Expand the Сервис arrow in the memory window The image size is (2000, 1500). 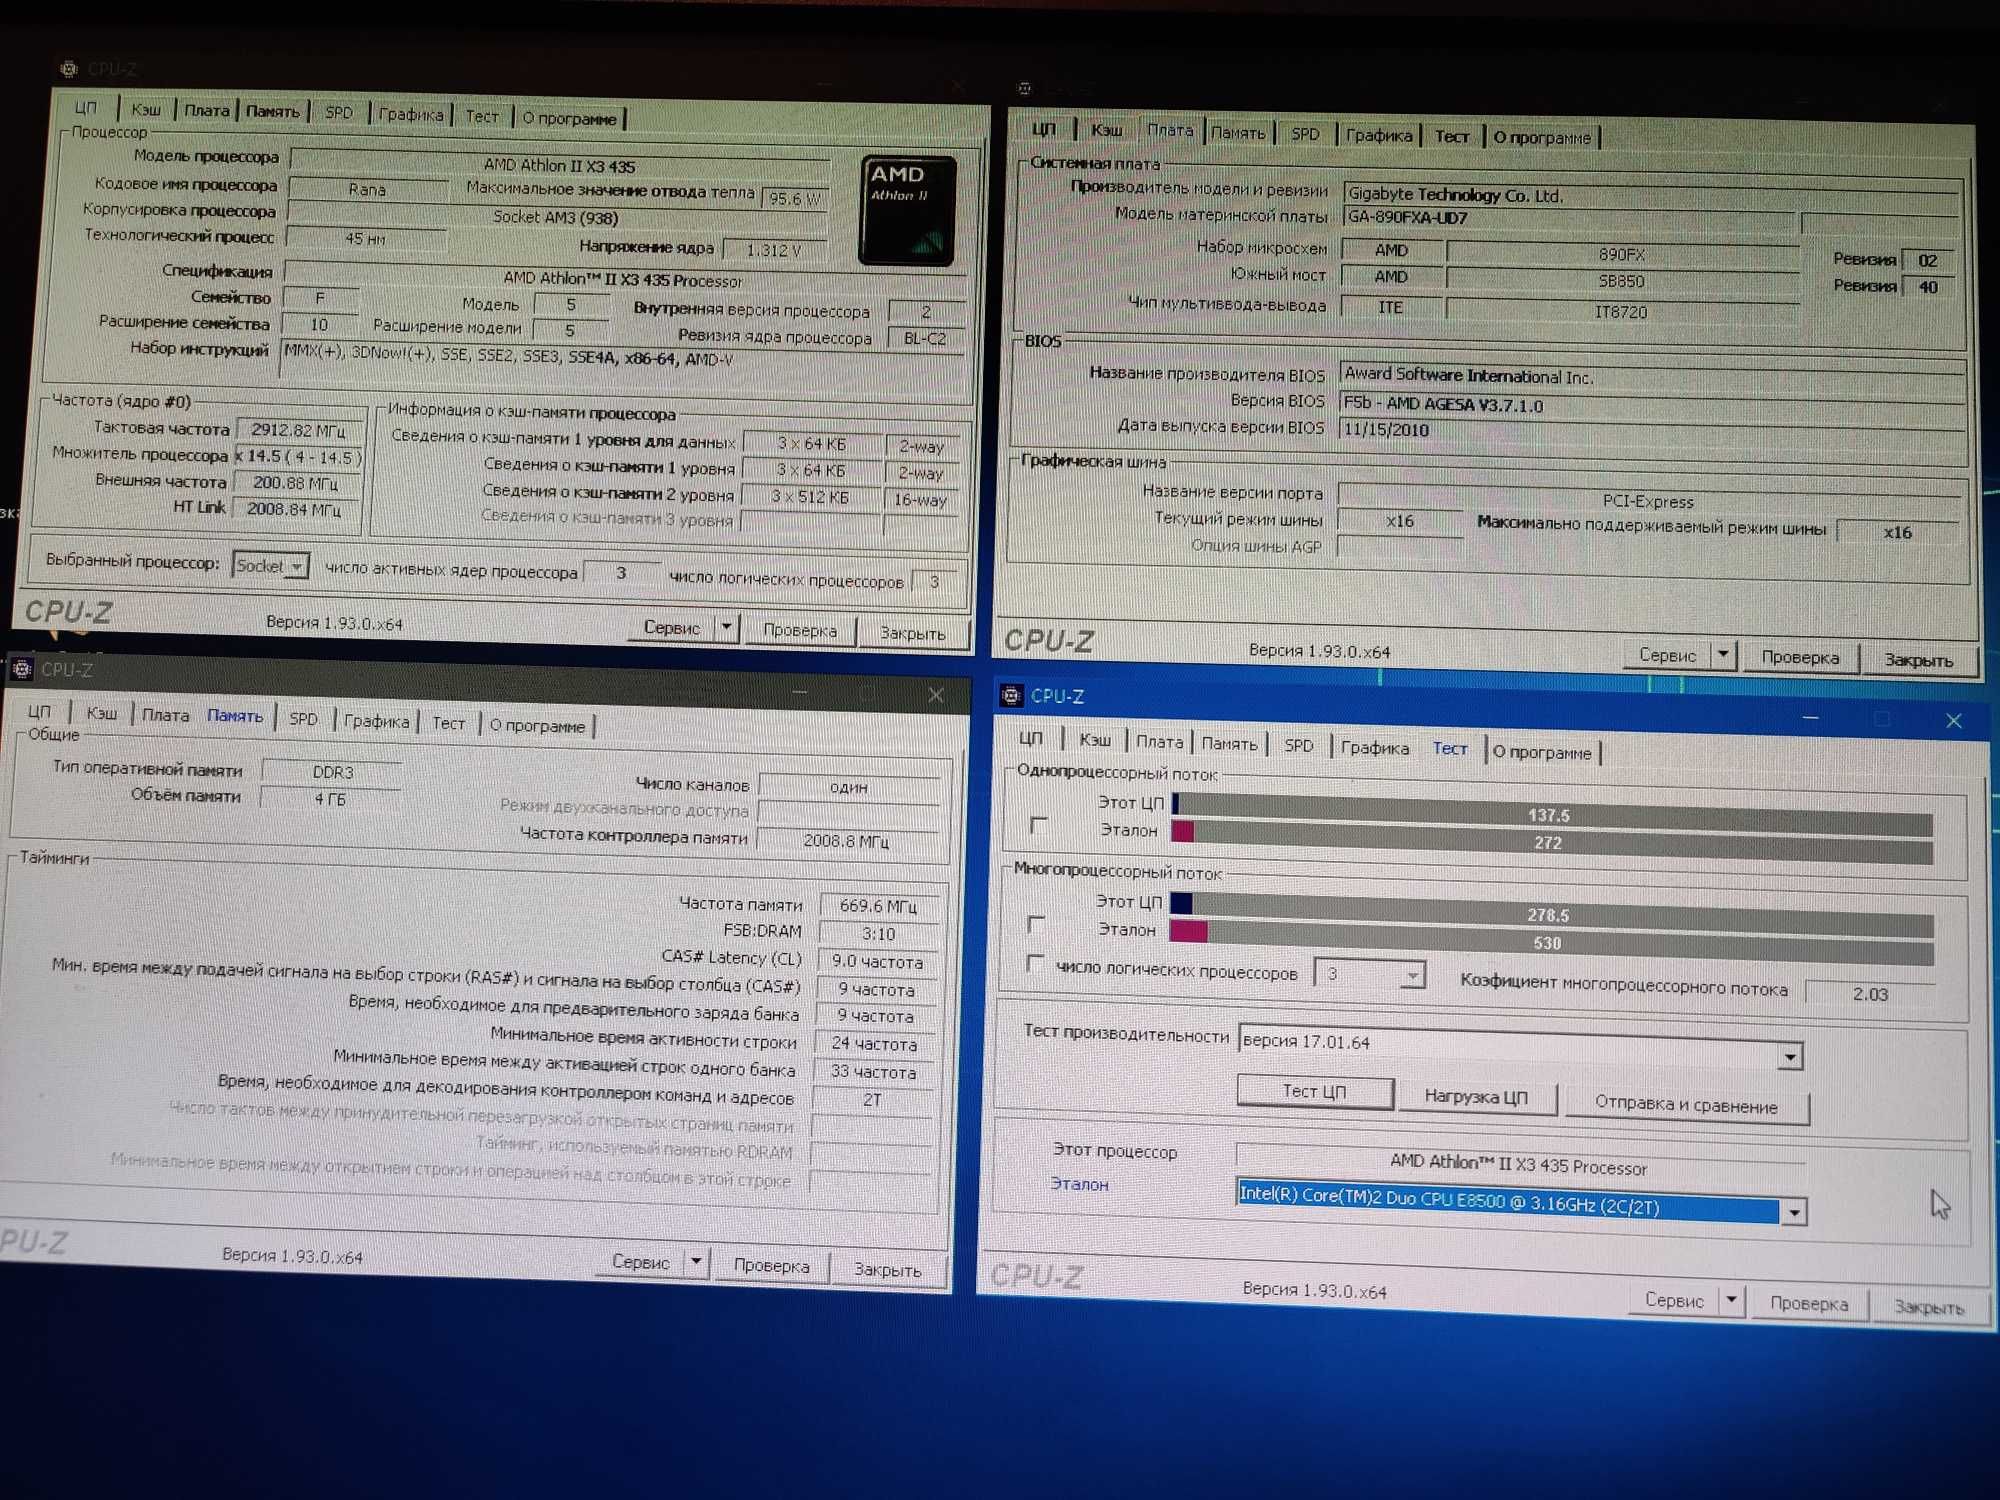[x=696, y=1262]
